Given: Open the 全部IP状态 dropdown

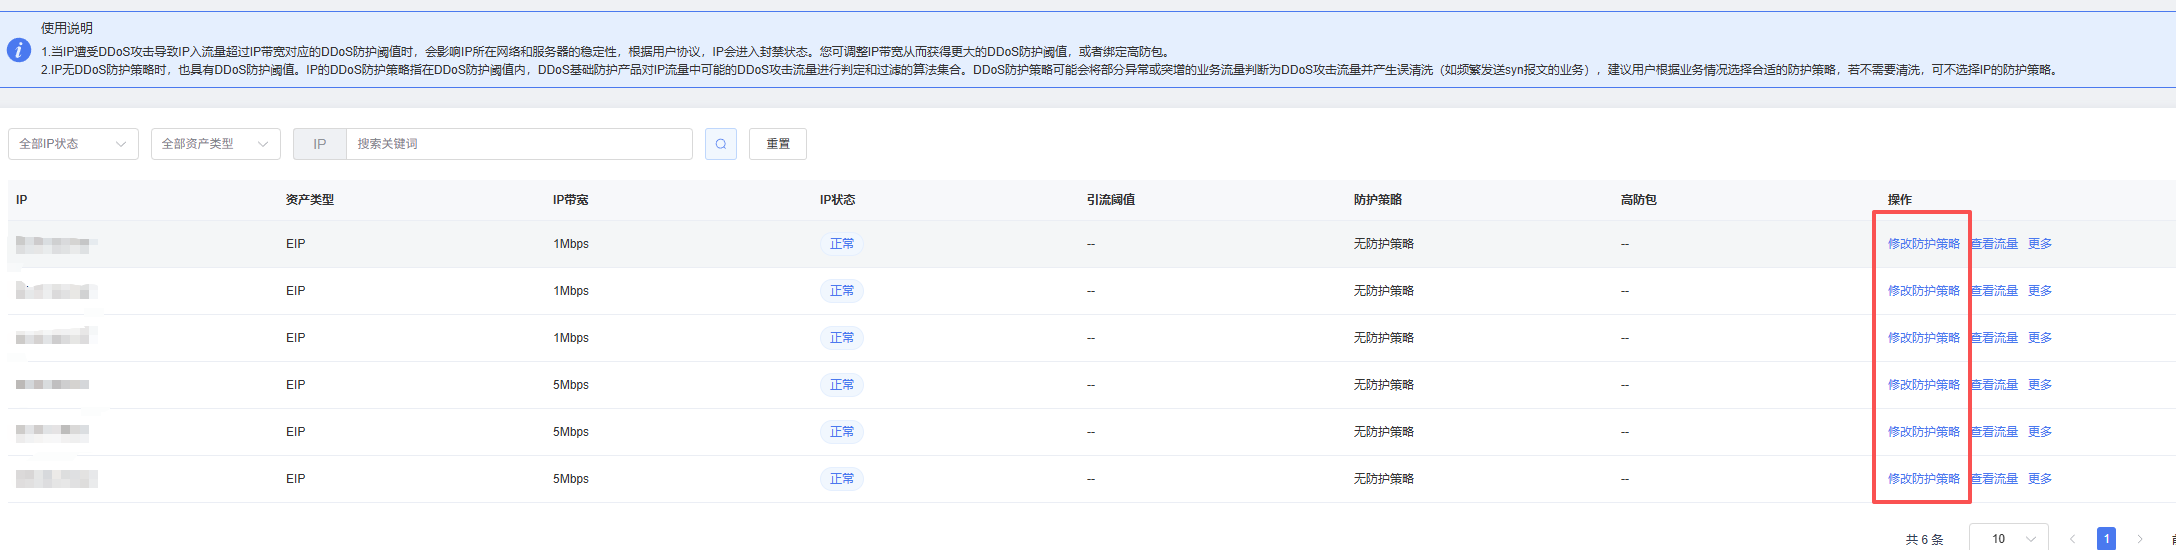Looking at the screenshot, I should click(73, 144).
